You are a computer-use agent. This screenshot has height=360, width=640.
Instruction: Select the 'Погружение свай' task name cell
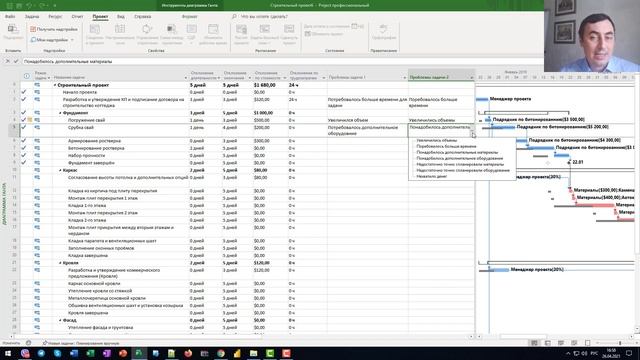[x=121, y=120]
